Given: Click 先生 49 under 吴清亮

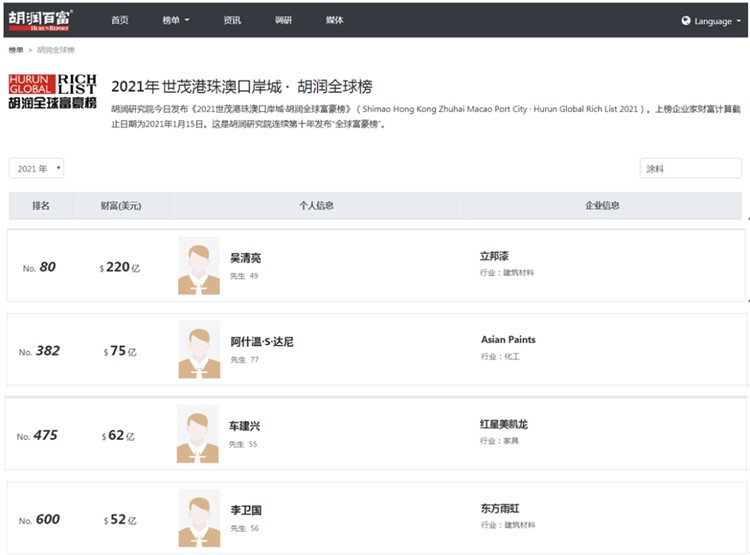Looking at the screenshot, I should click(x=244, y=276).
